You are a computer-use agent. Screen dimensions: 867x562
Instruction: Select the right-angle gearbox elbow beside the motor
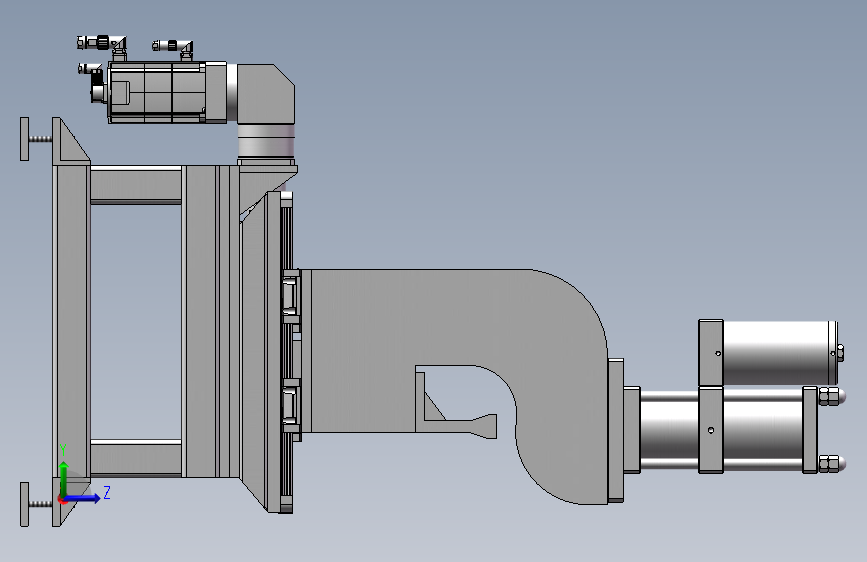[x=266, y=93]
